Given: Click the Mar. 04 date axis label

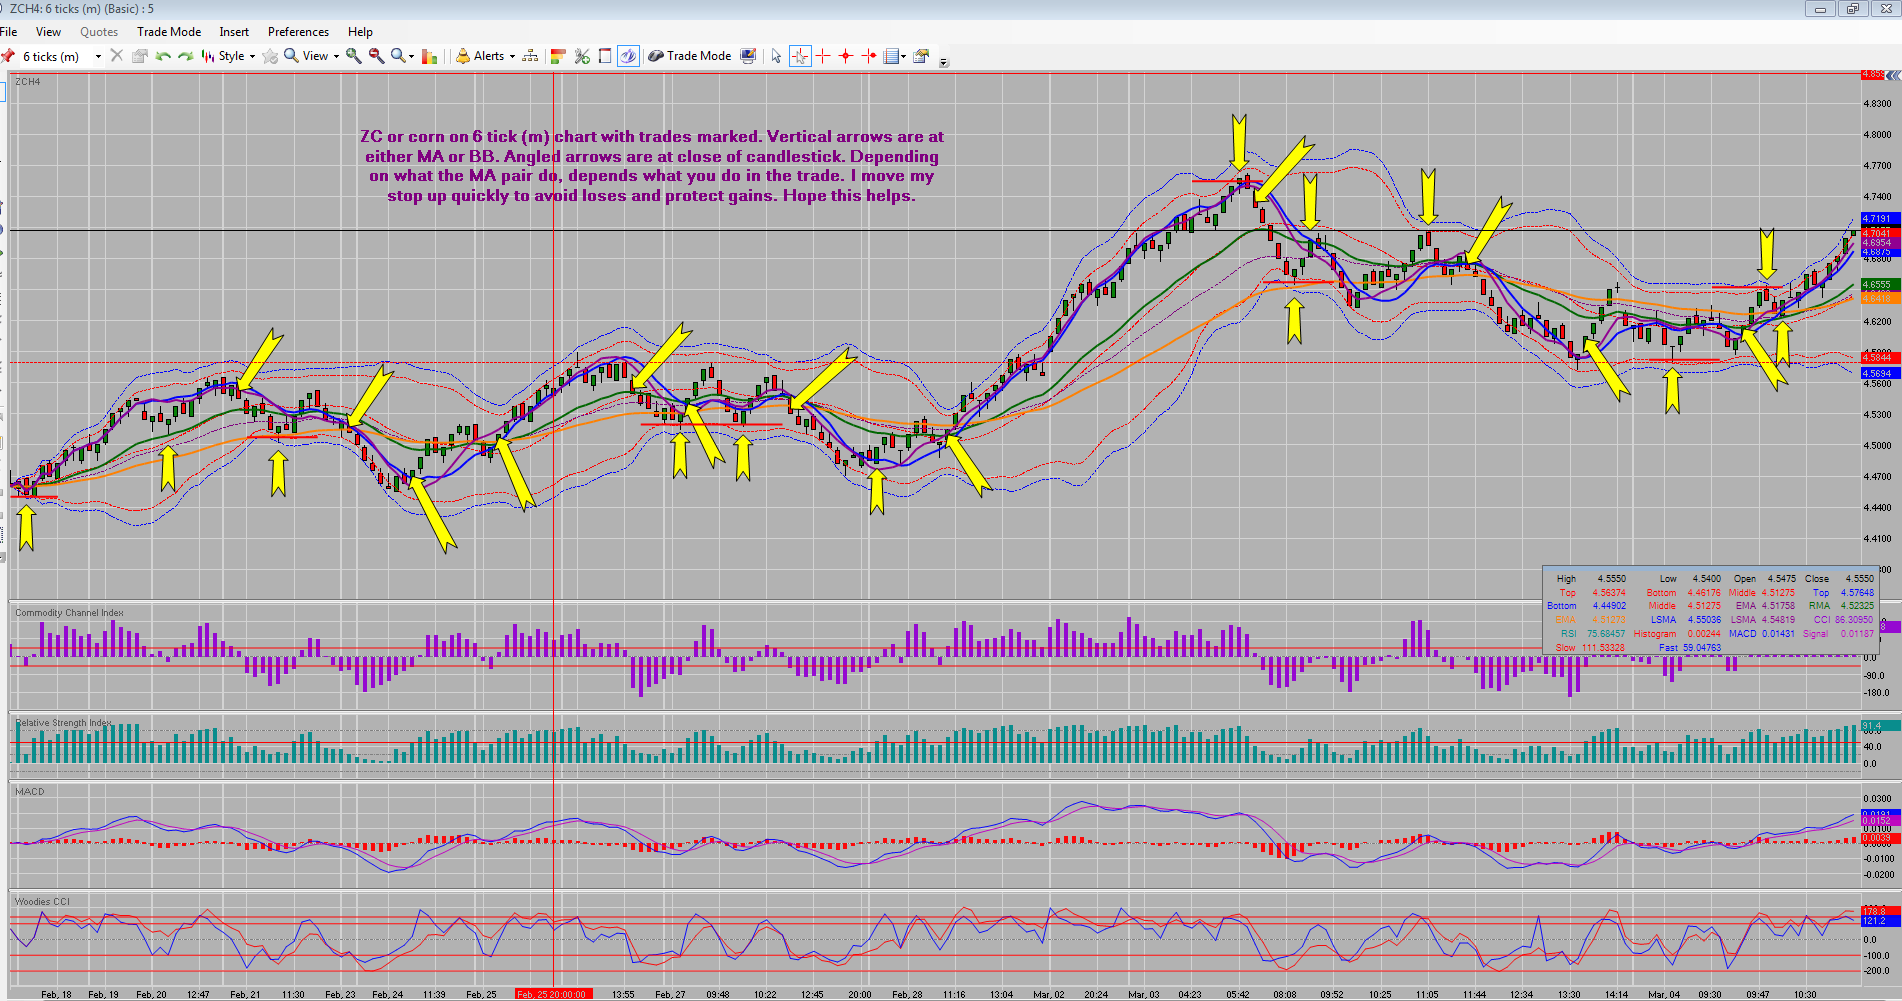Looking at the screenshot, I should coord(1664,994).
